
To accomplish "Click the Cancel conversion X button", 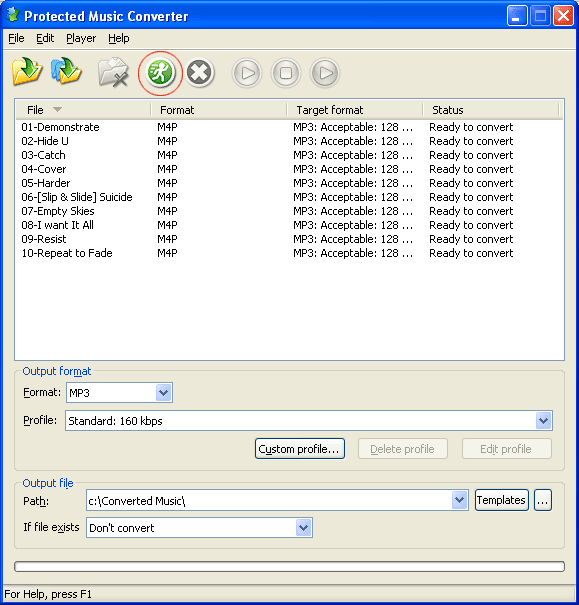I will (199, 73).
